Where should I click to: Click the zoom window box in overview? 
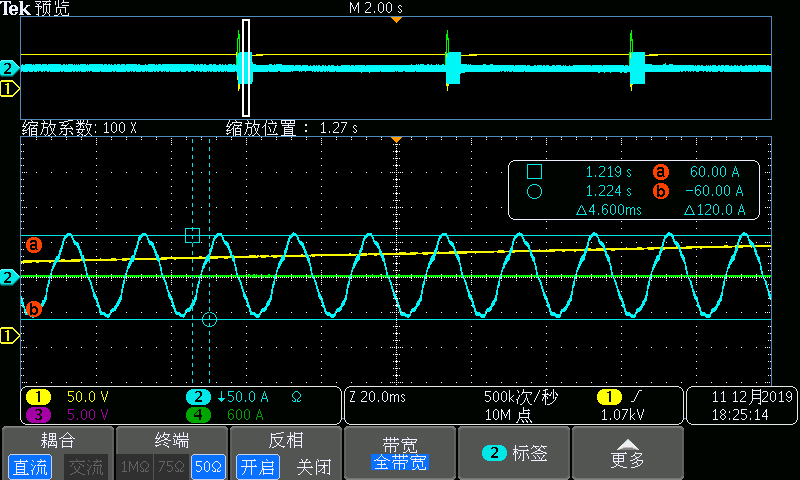[246, 68]
